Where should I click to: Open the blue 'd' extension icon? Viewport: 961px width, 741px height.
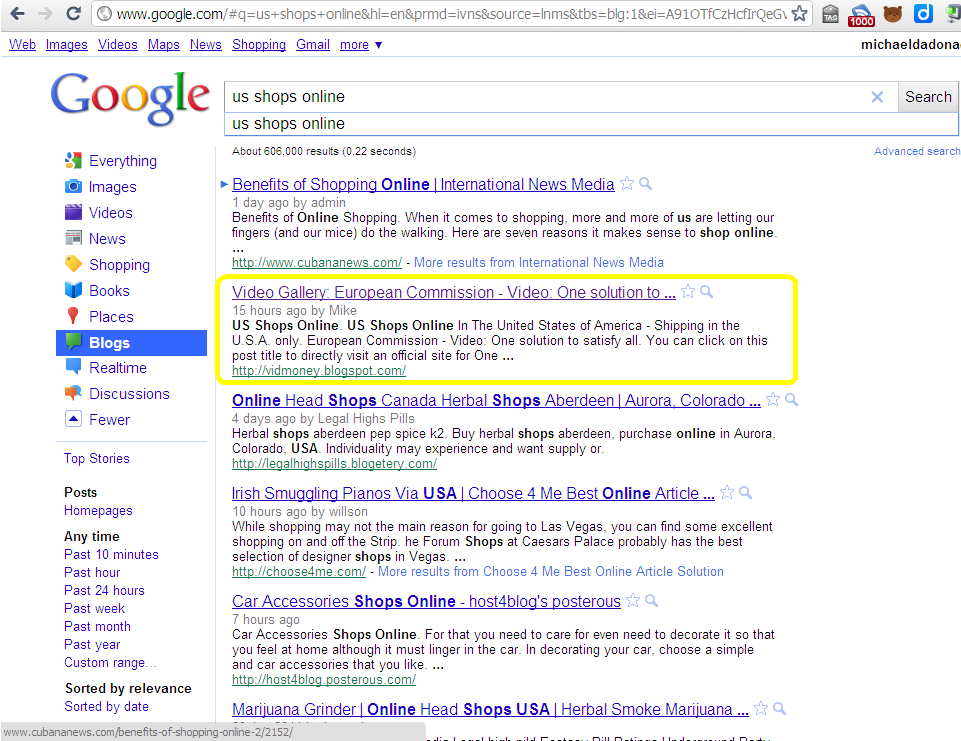[x=922, y=13]
